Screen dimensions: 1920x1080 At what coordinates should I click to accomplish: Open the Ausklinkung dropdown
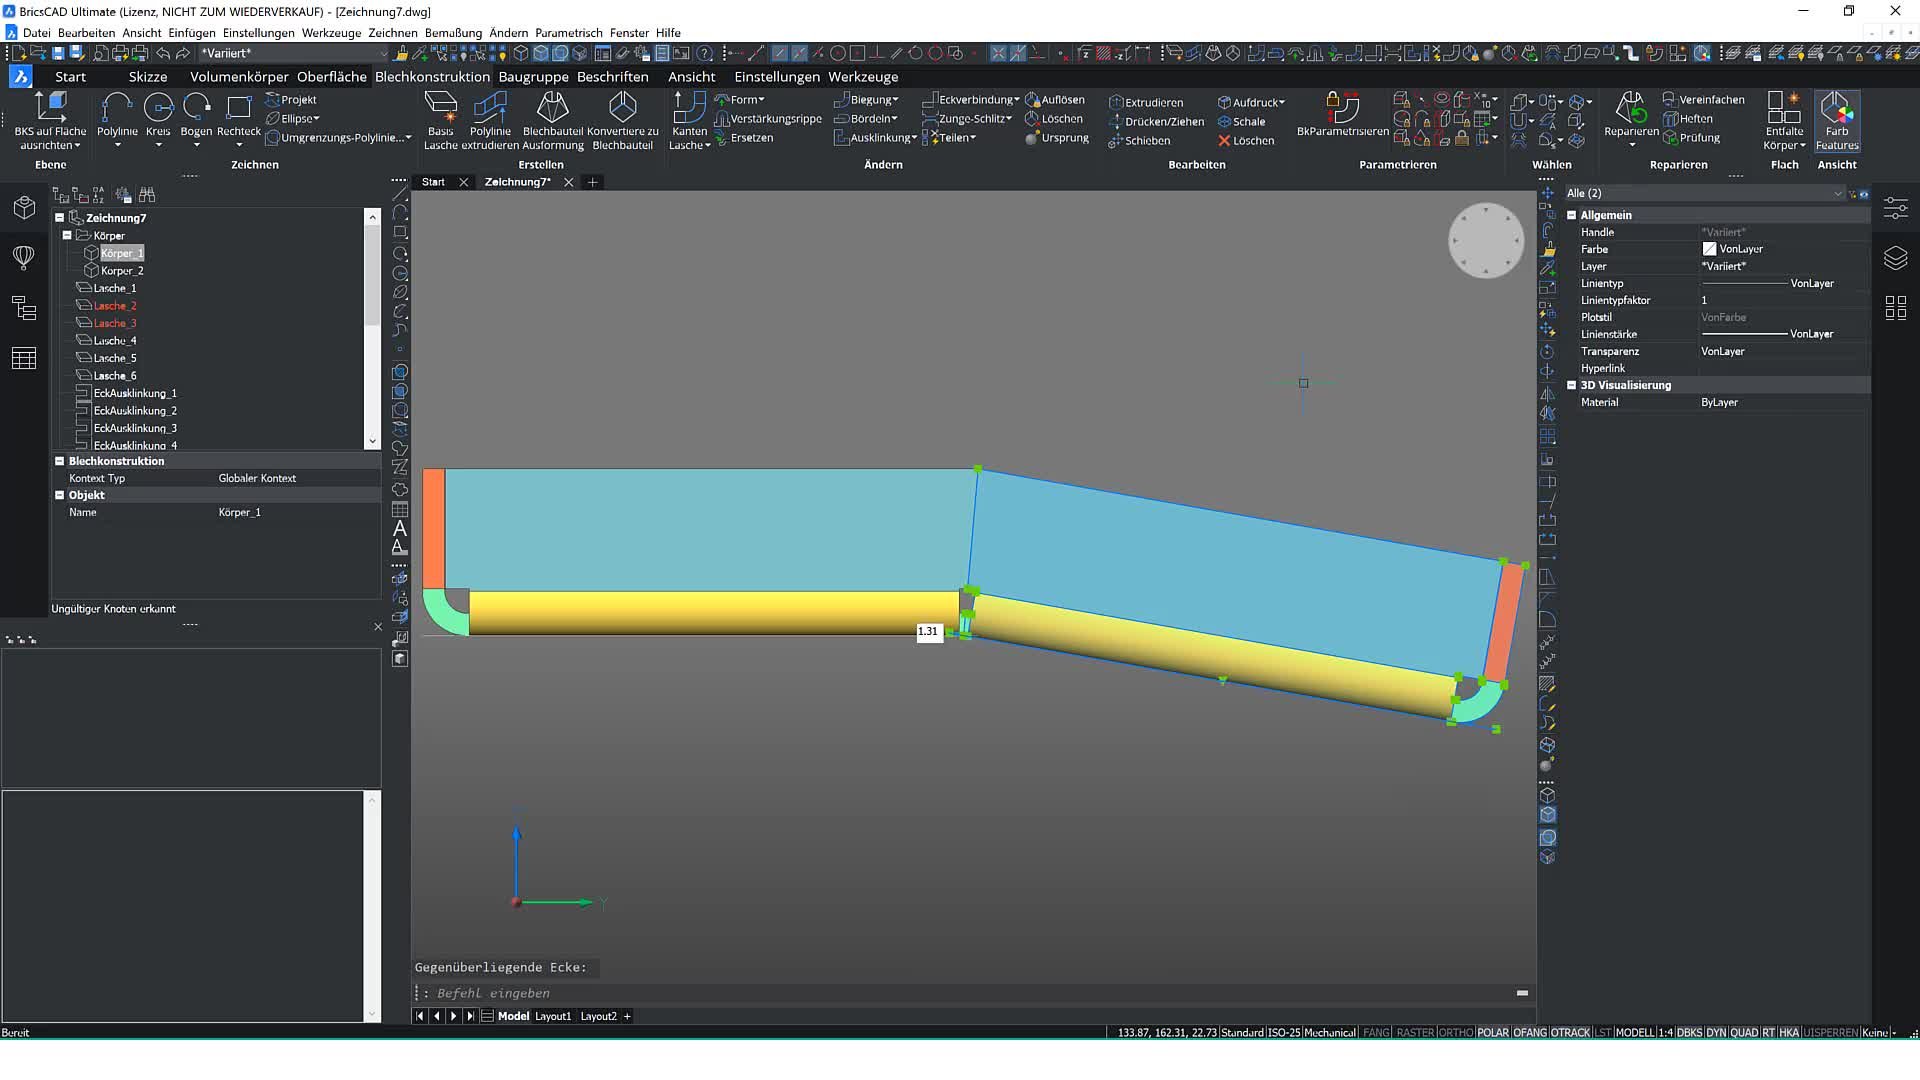pos(875,138)
